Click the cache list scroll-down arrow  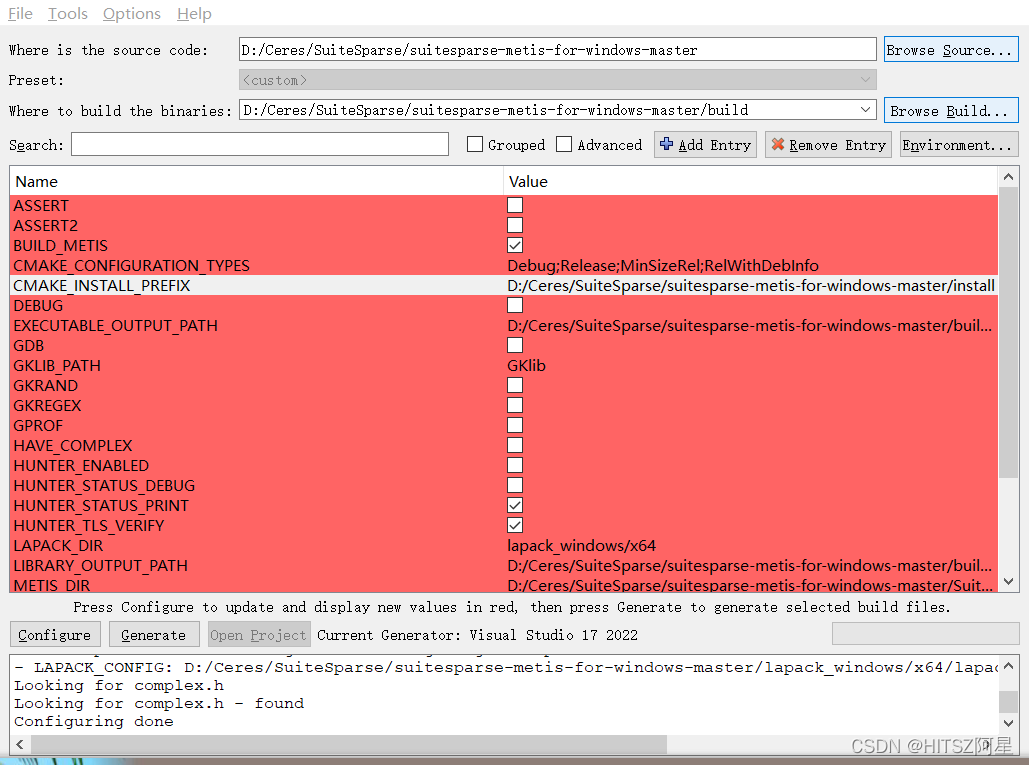[1009, 581]
